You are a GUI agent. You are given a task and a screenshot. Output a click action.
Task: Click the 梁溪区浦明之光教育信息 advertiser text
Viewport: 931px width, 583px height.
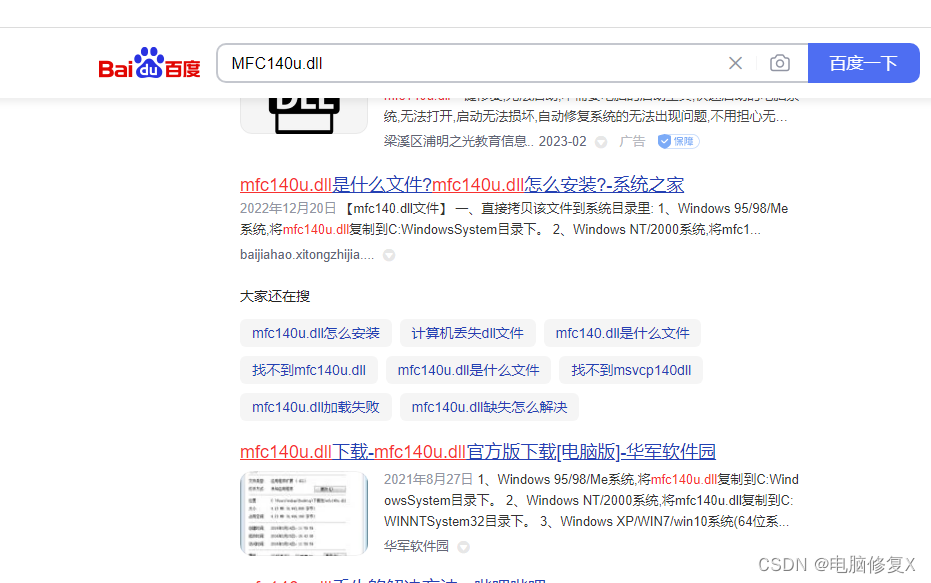458,141
